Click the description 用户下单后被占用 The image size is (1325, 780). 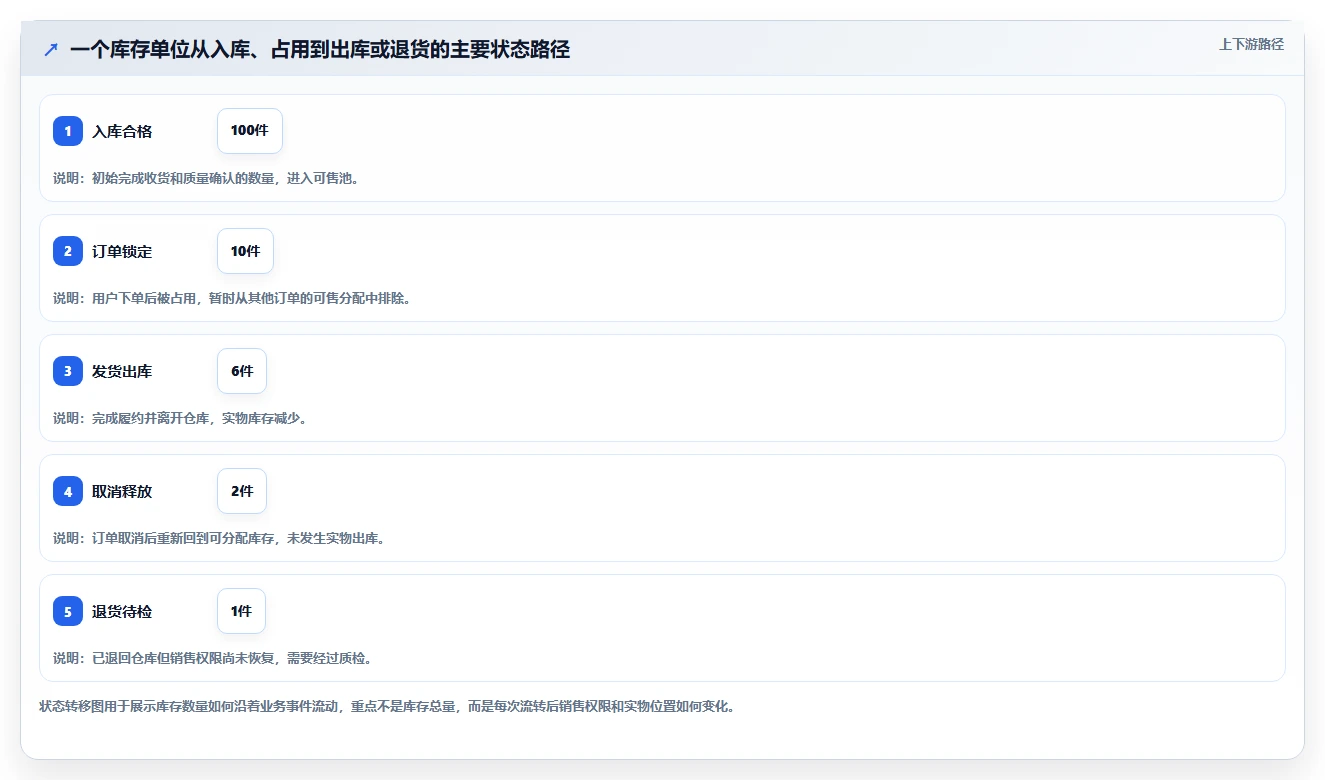[144, 298]
